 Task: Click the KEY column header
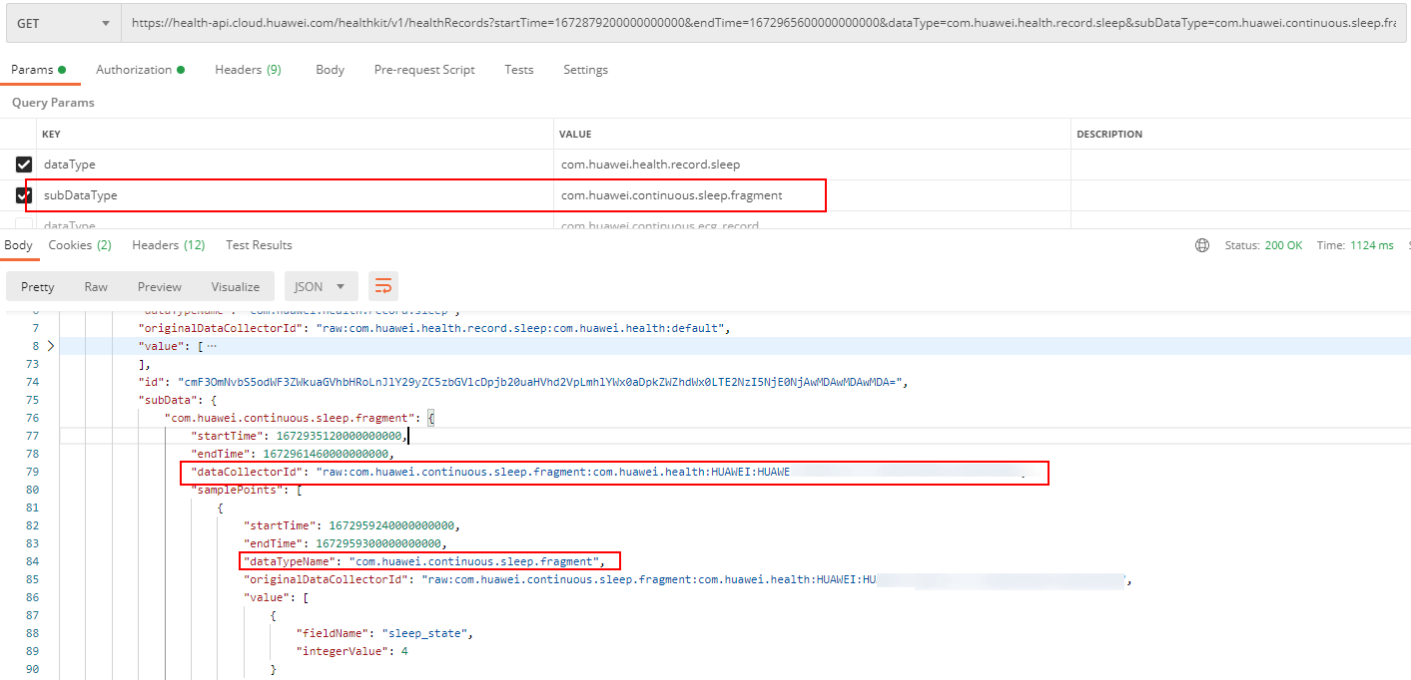coord(51,134)
